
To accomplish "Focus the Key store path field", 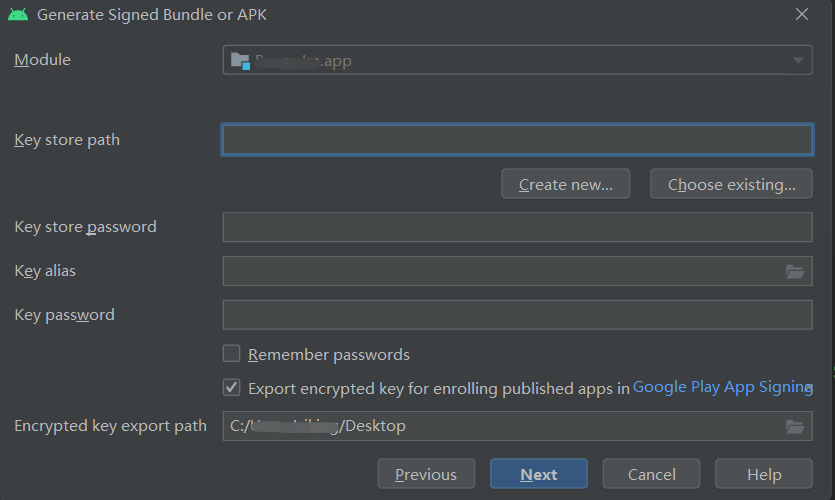I will (x=517, y=140).
